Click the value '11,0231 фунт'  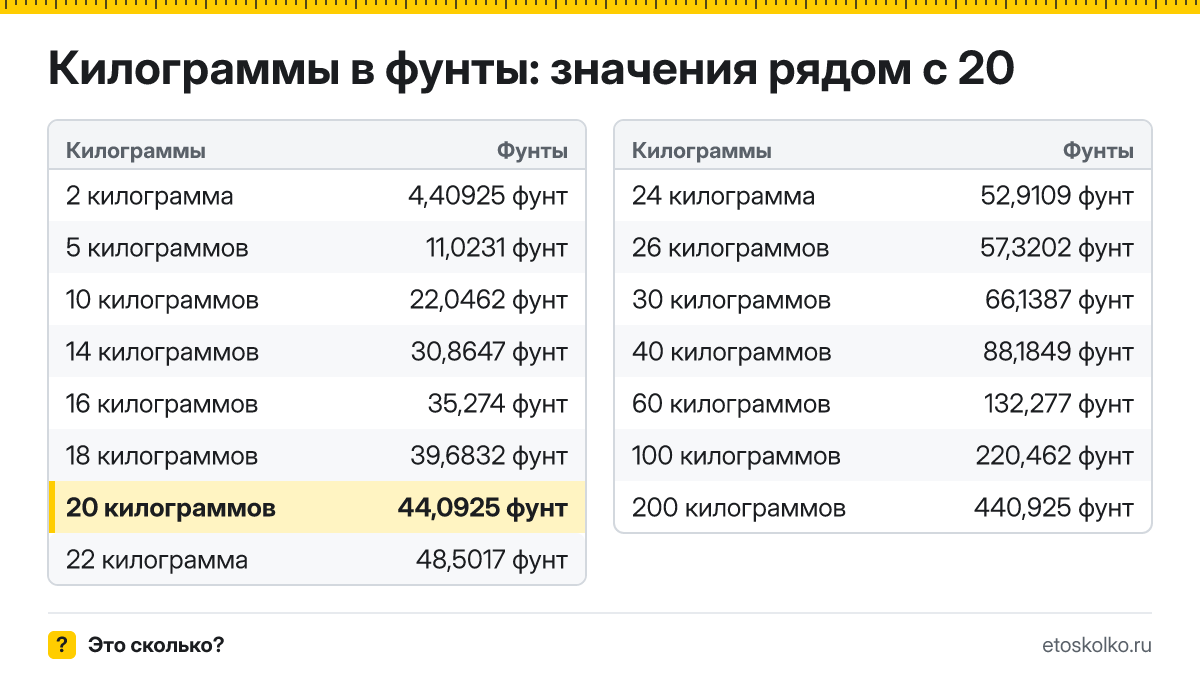click(497, 248)
